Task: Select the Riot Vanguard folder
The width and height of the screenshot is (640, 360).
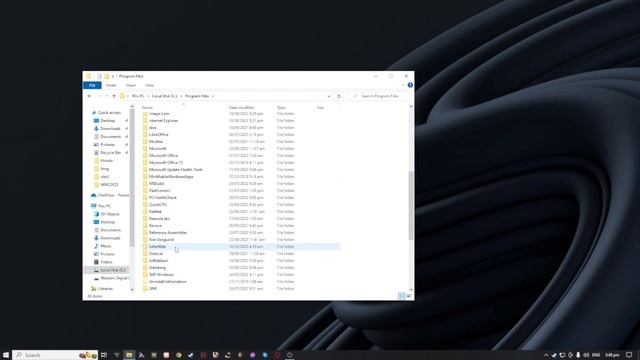Action: point(161,240)
